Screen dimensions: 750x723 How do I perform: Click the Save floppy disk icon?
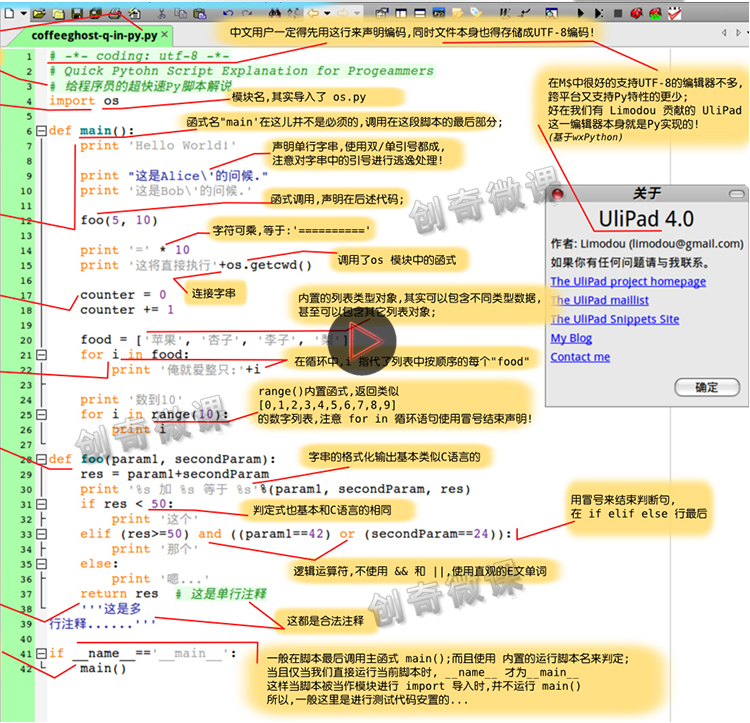(77, 13)
